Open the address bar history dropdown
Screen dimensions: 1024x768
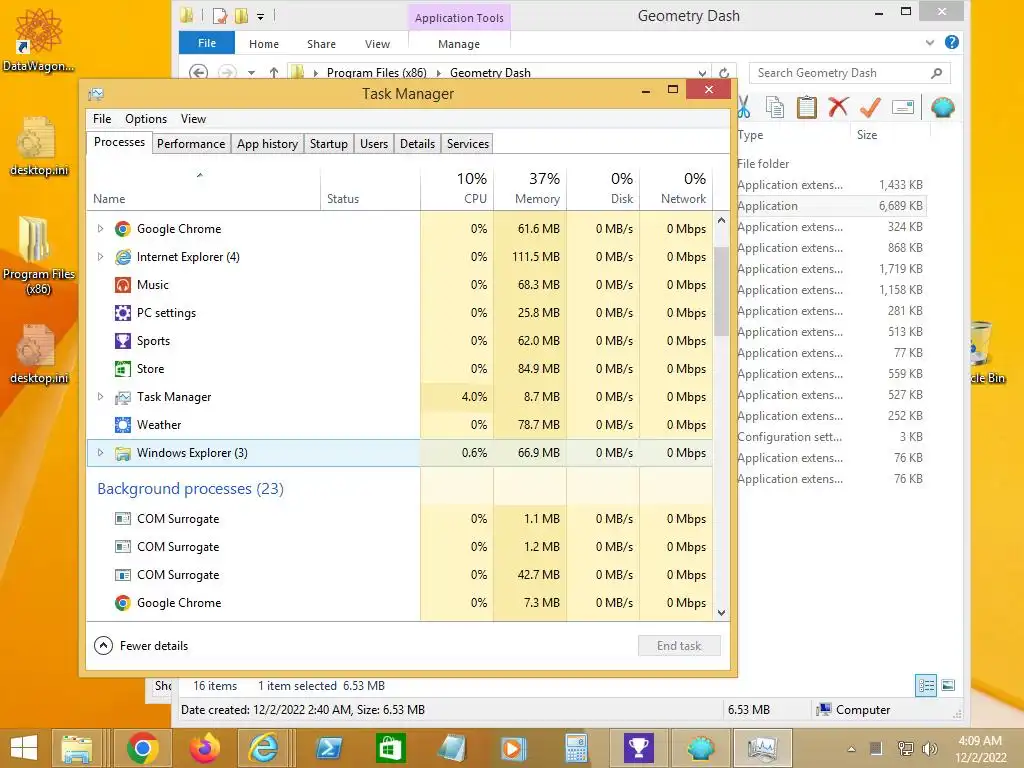coord(702,73)
